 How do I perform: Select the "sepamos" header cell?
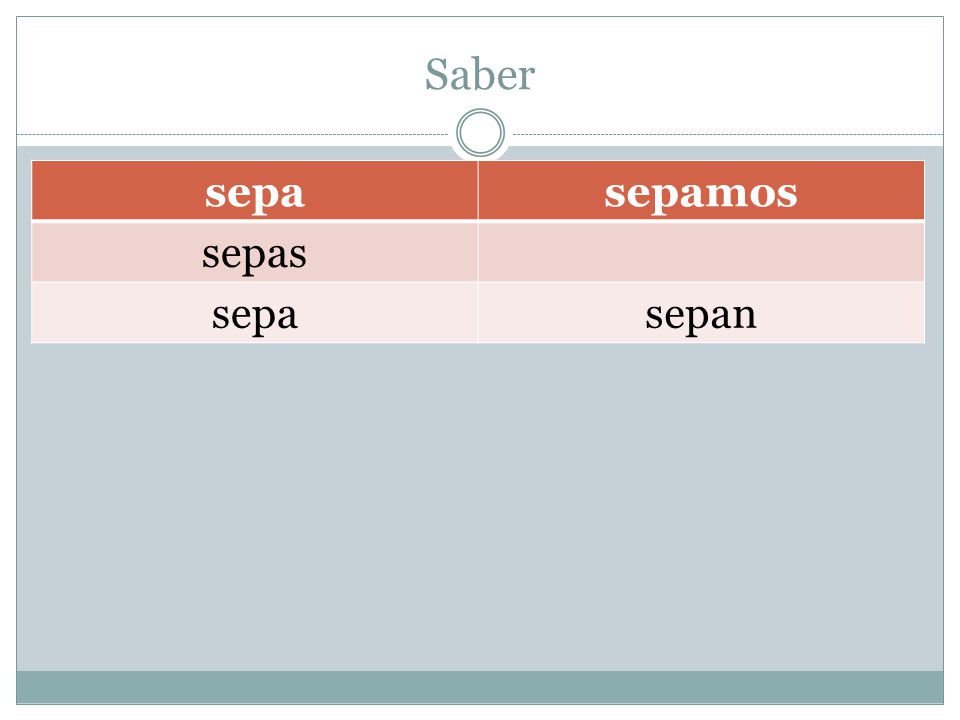pyautogui.click(x=702, y=190)
